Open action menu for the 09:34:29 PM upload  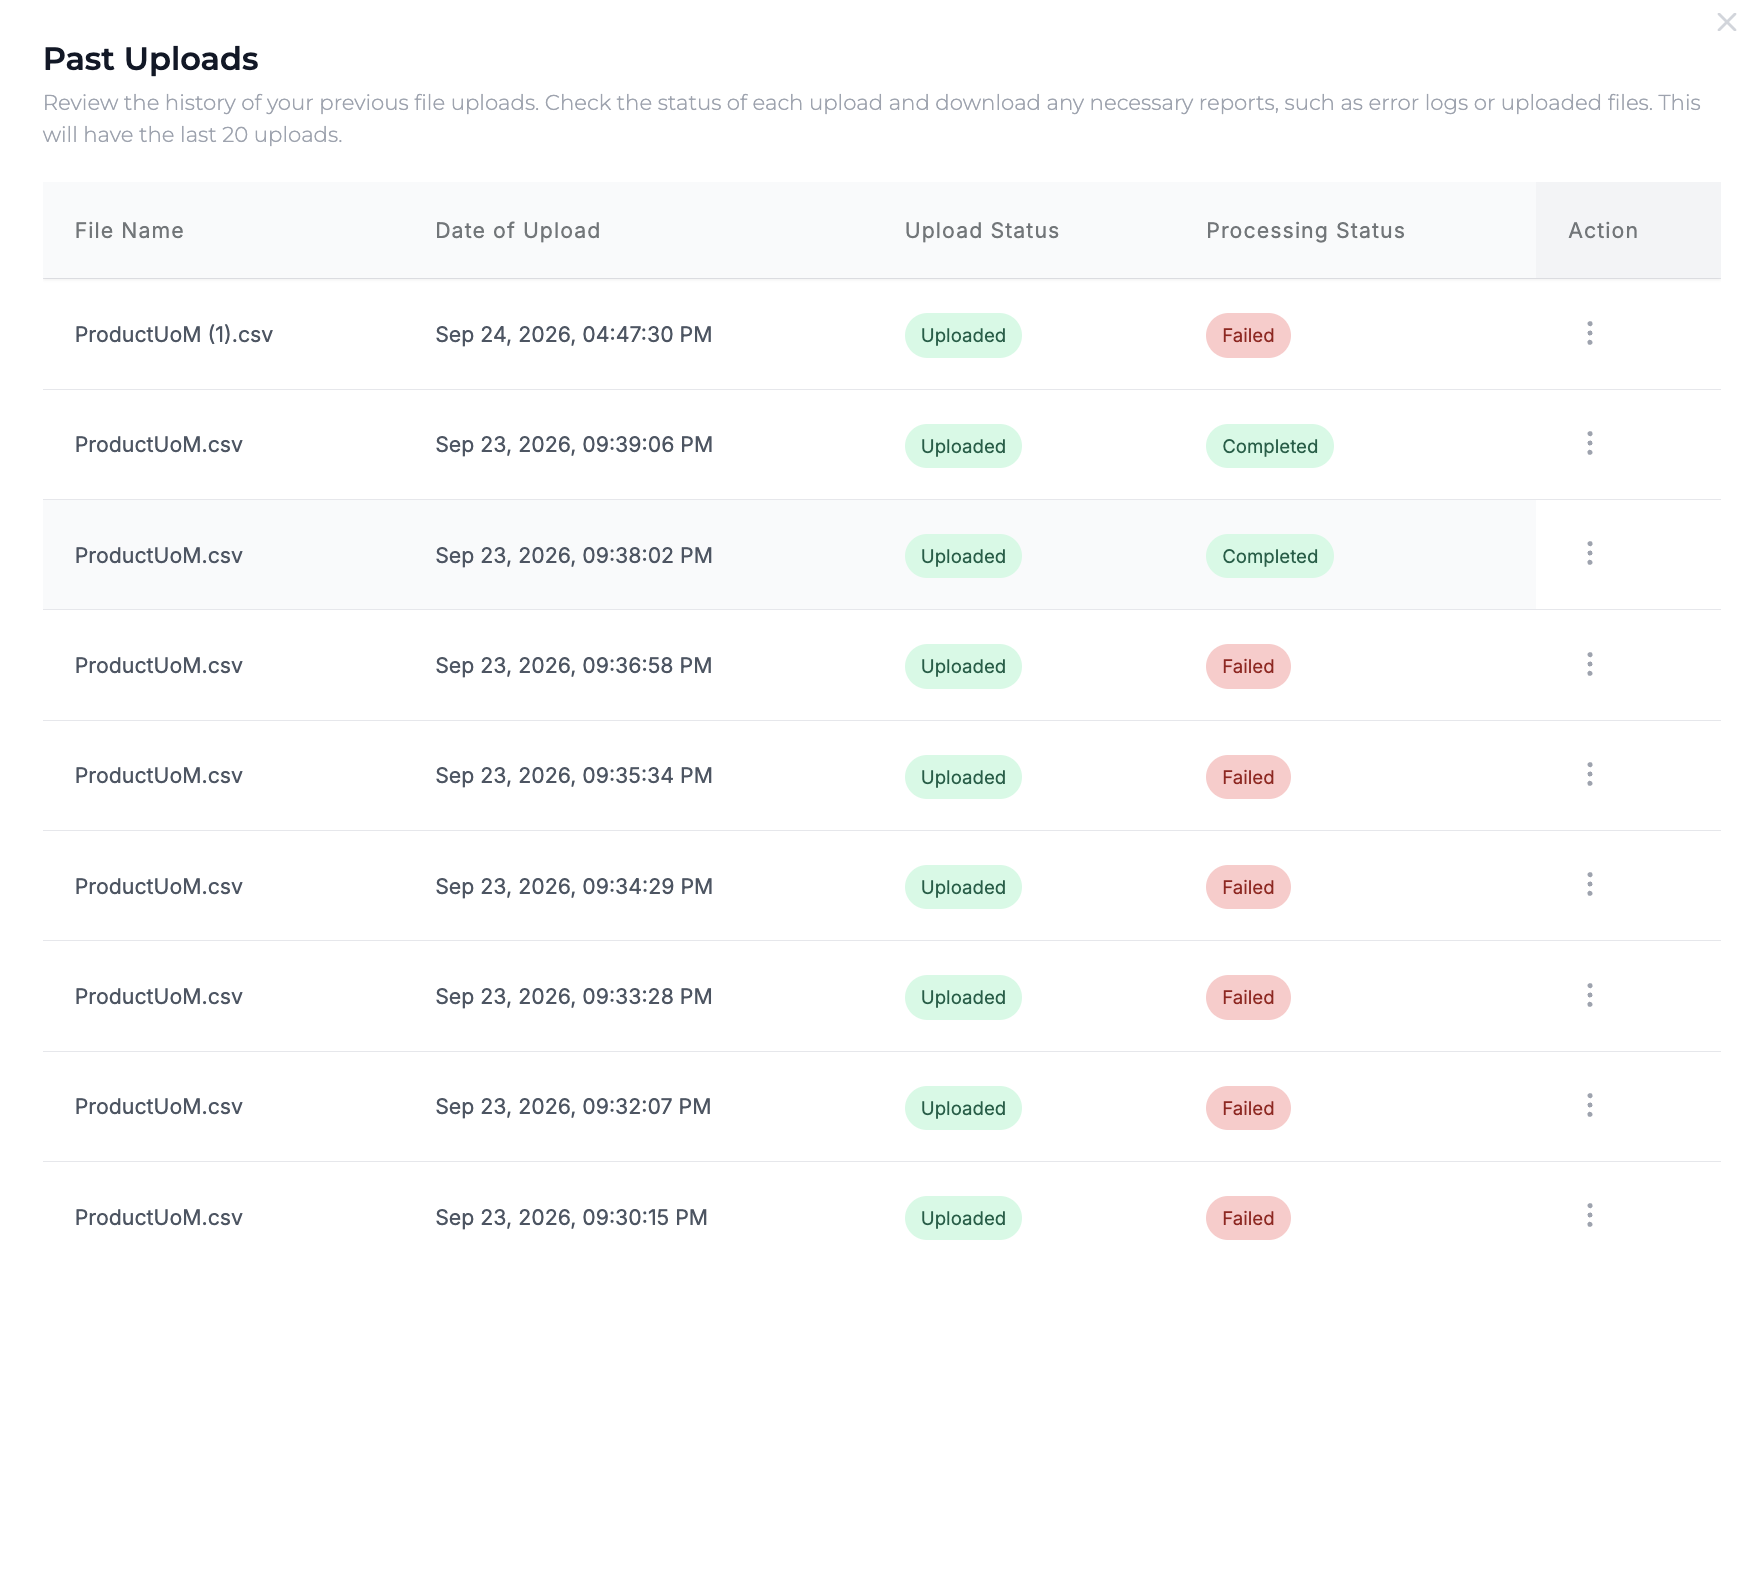coord(1589,884)
